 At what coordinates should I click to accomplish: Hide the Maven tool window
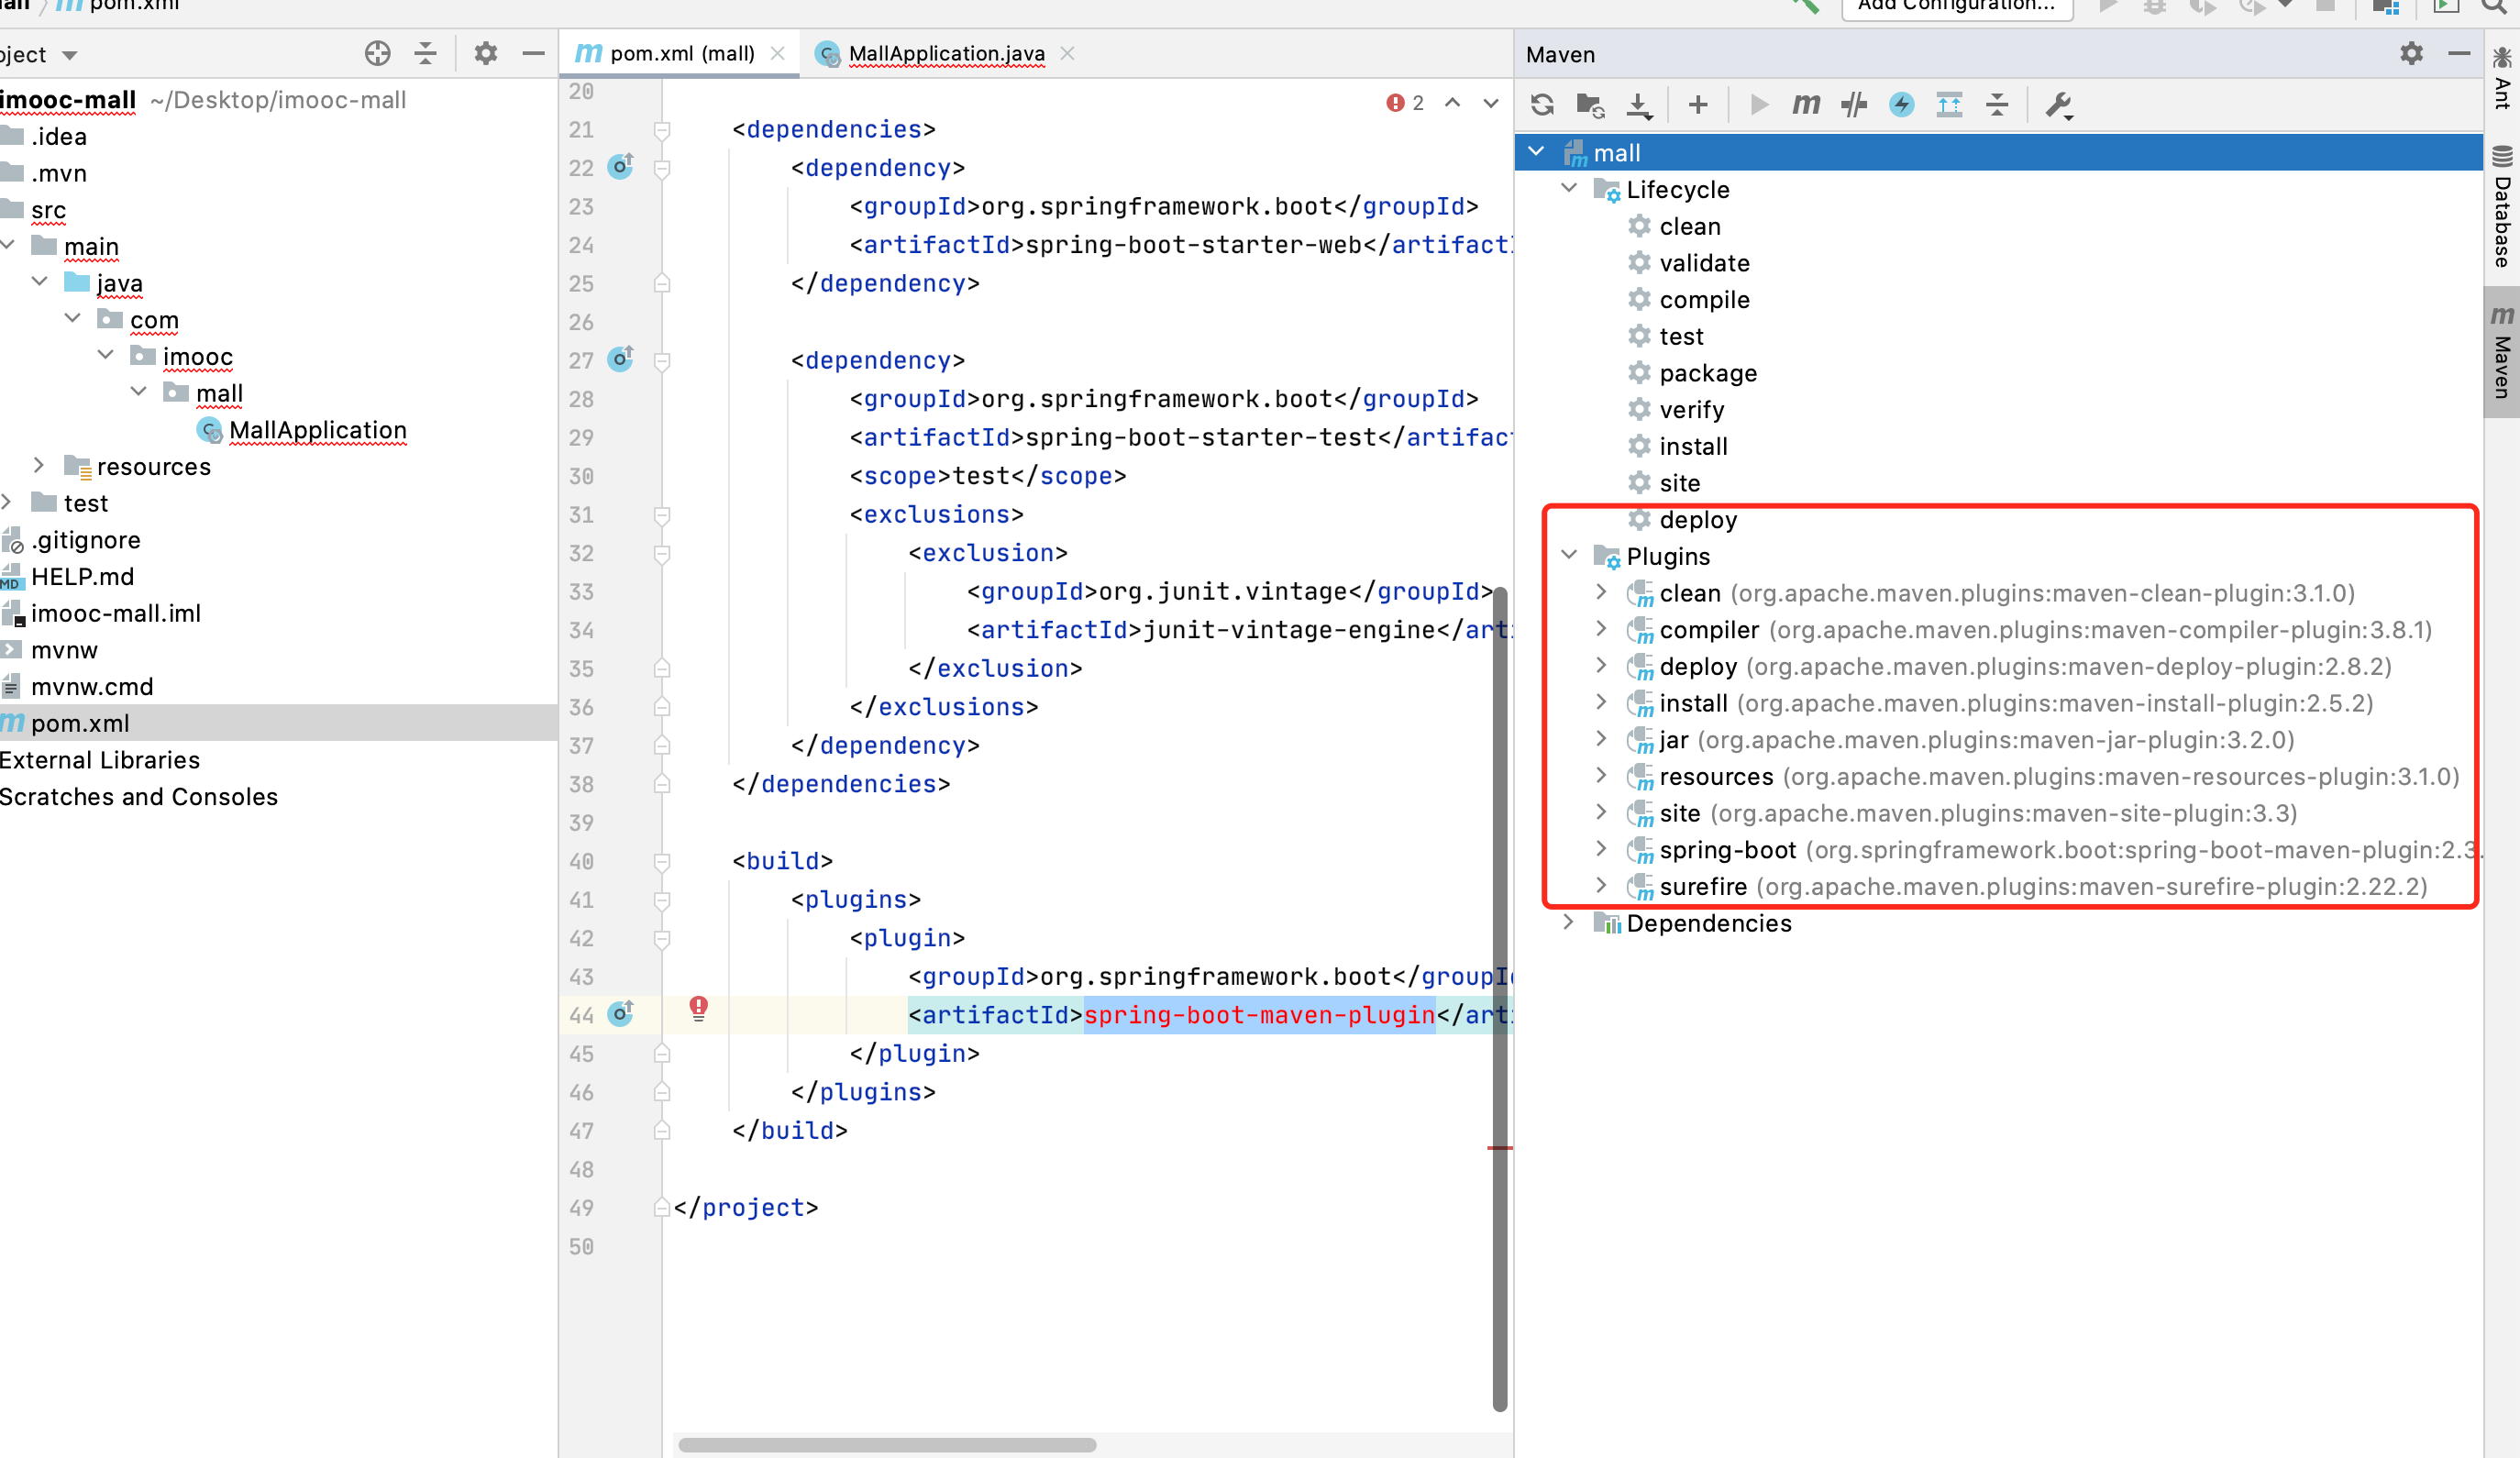coord(2459,54)
